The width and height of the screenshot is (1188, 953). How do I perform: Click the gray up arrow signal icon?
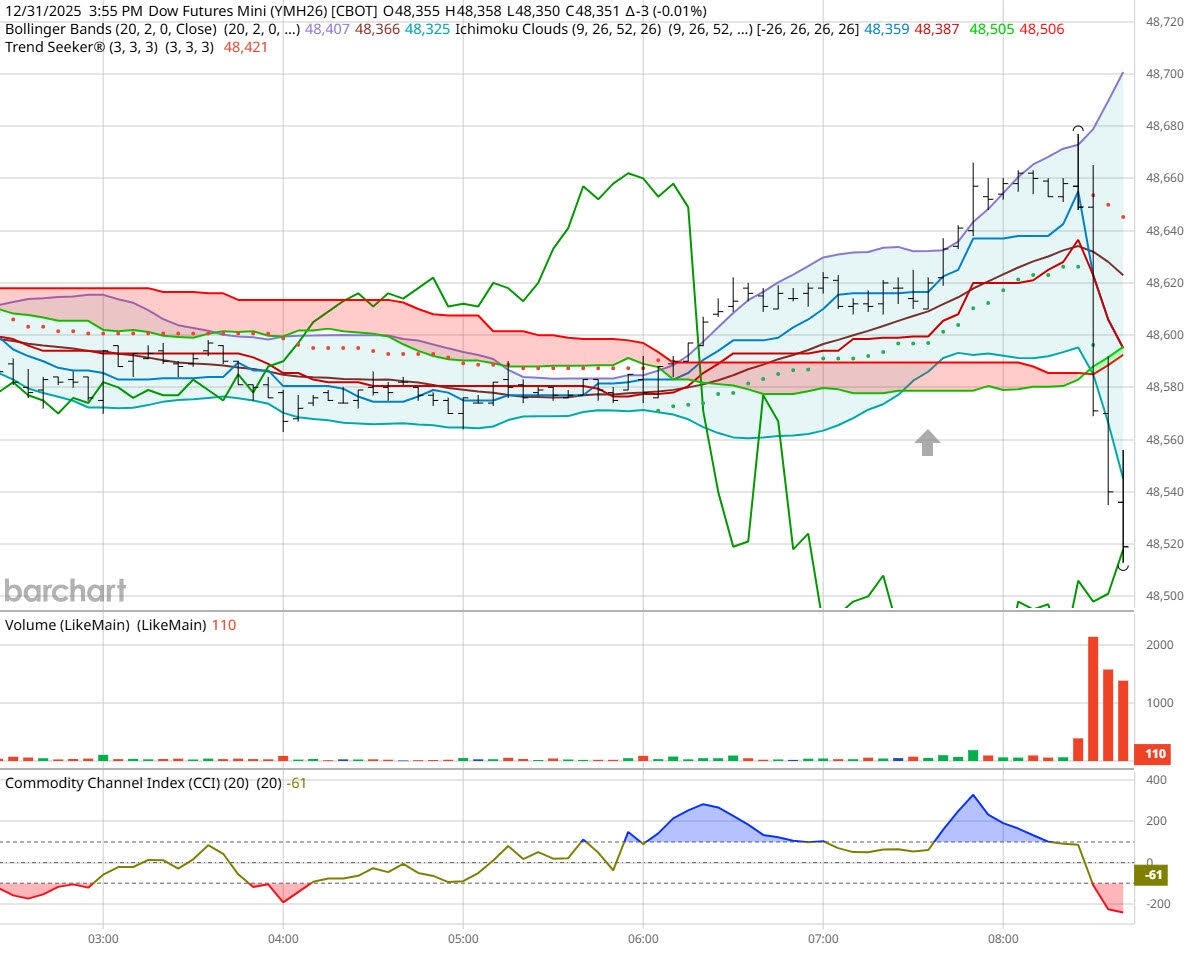click(927, 443)
